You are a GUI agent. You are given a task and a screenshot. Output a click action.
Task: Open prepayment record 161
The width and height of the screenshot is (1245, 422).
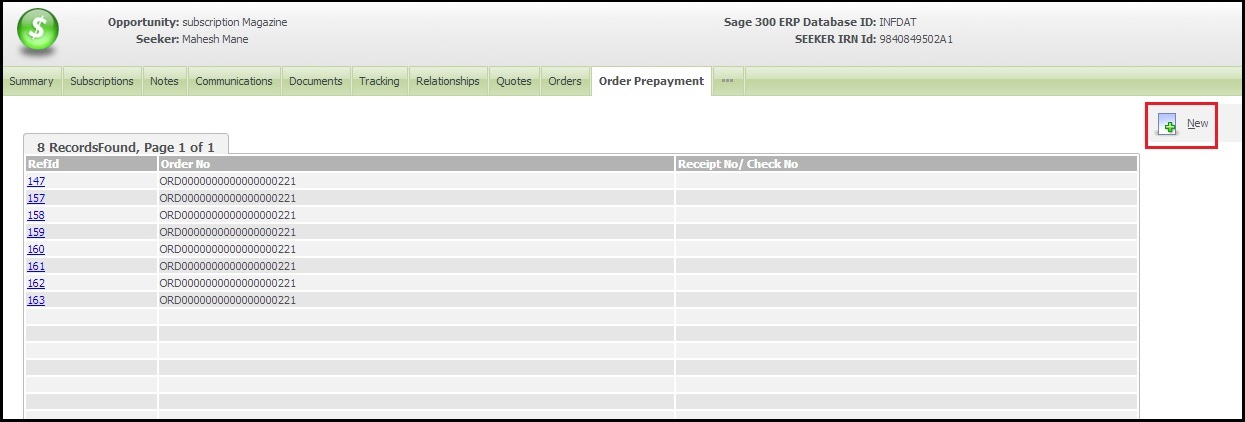click(36, 266)
